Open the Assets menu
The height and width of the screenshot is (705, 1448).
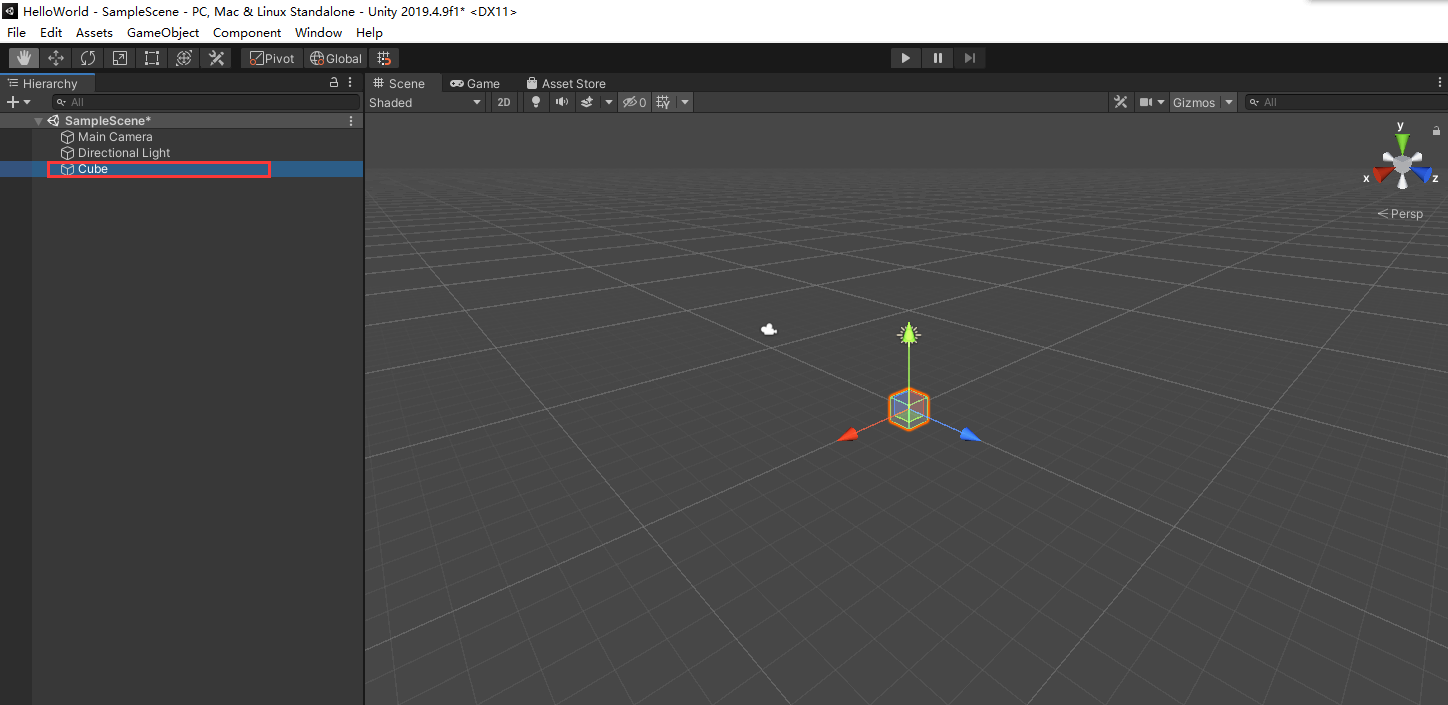95,32
